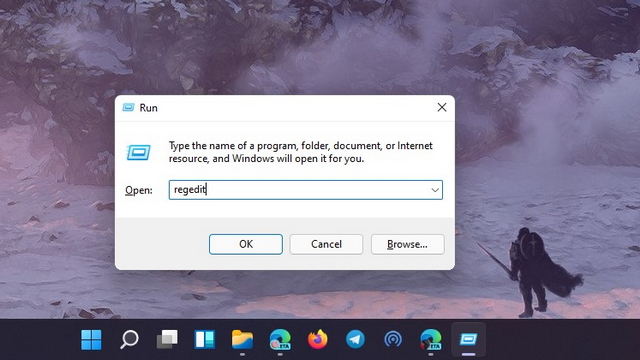Open taskbar Search
This screenshot has width=640, height=360.
(129, 339)
